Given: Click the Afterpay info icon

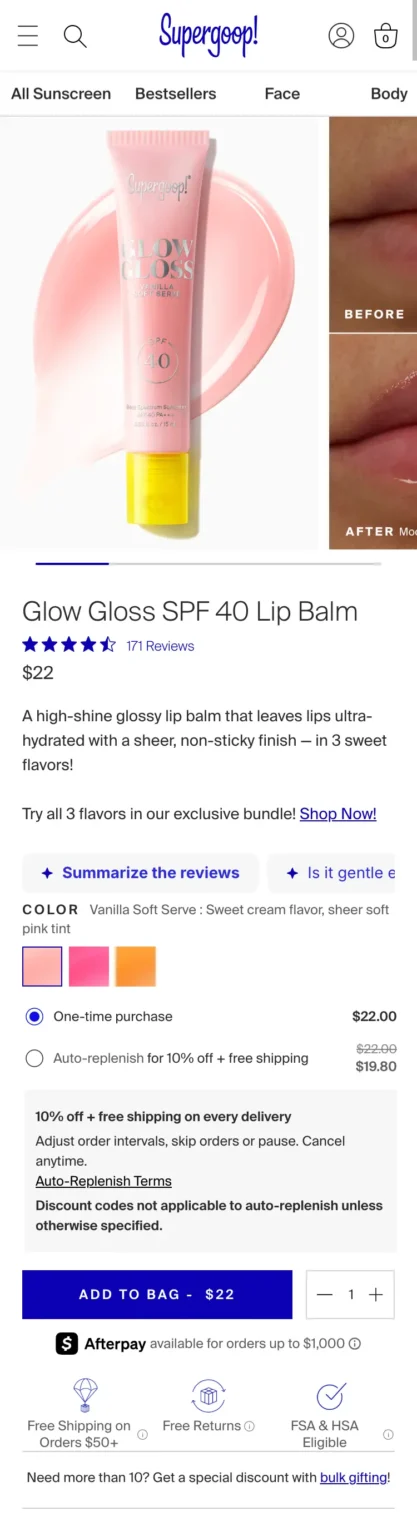Looking at the screenshot, I should pos(355,1344).
